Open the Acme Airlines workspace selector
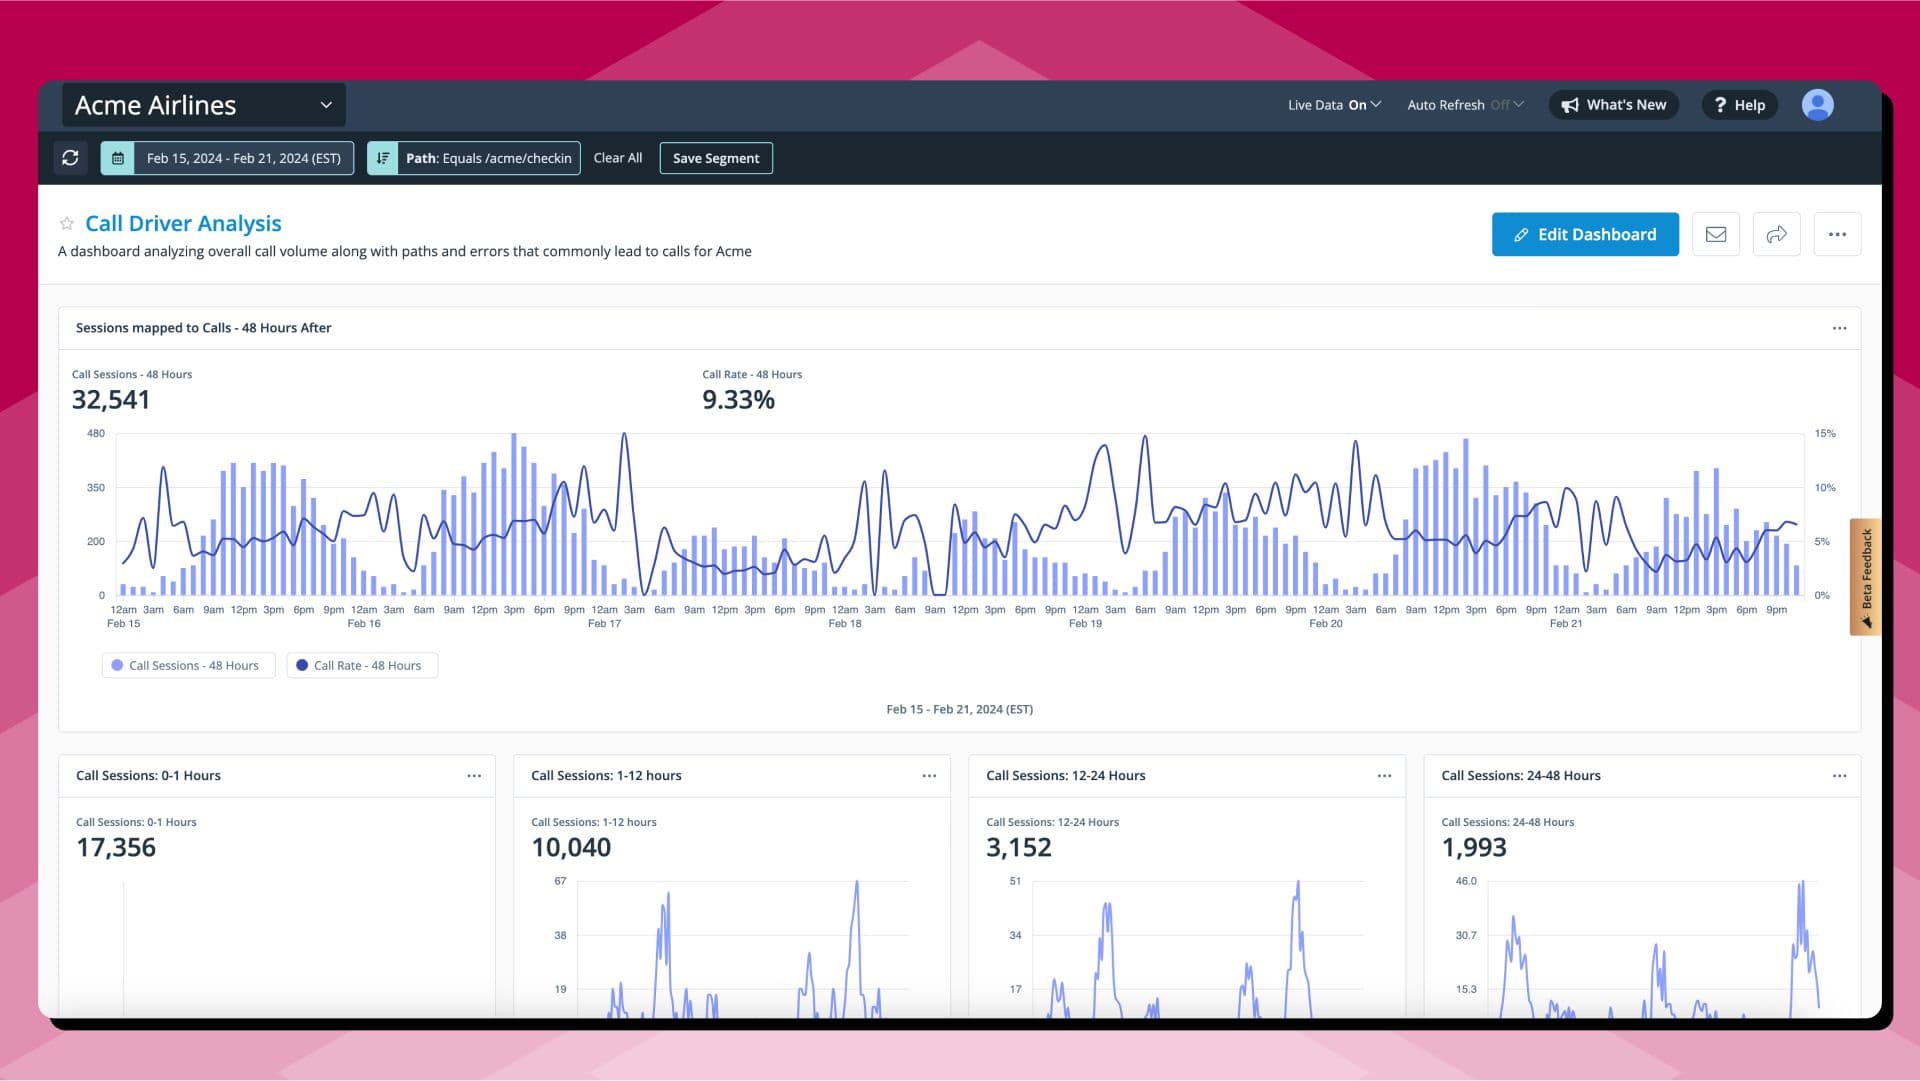The image size is (1920, 1081). click(204, 104)
